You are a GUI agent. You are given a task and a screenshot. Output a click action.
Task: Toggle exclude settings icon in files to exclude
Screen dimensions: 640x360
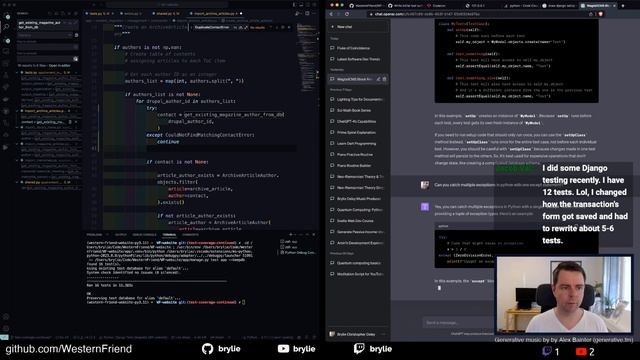(x=76, y=59)
